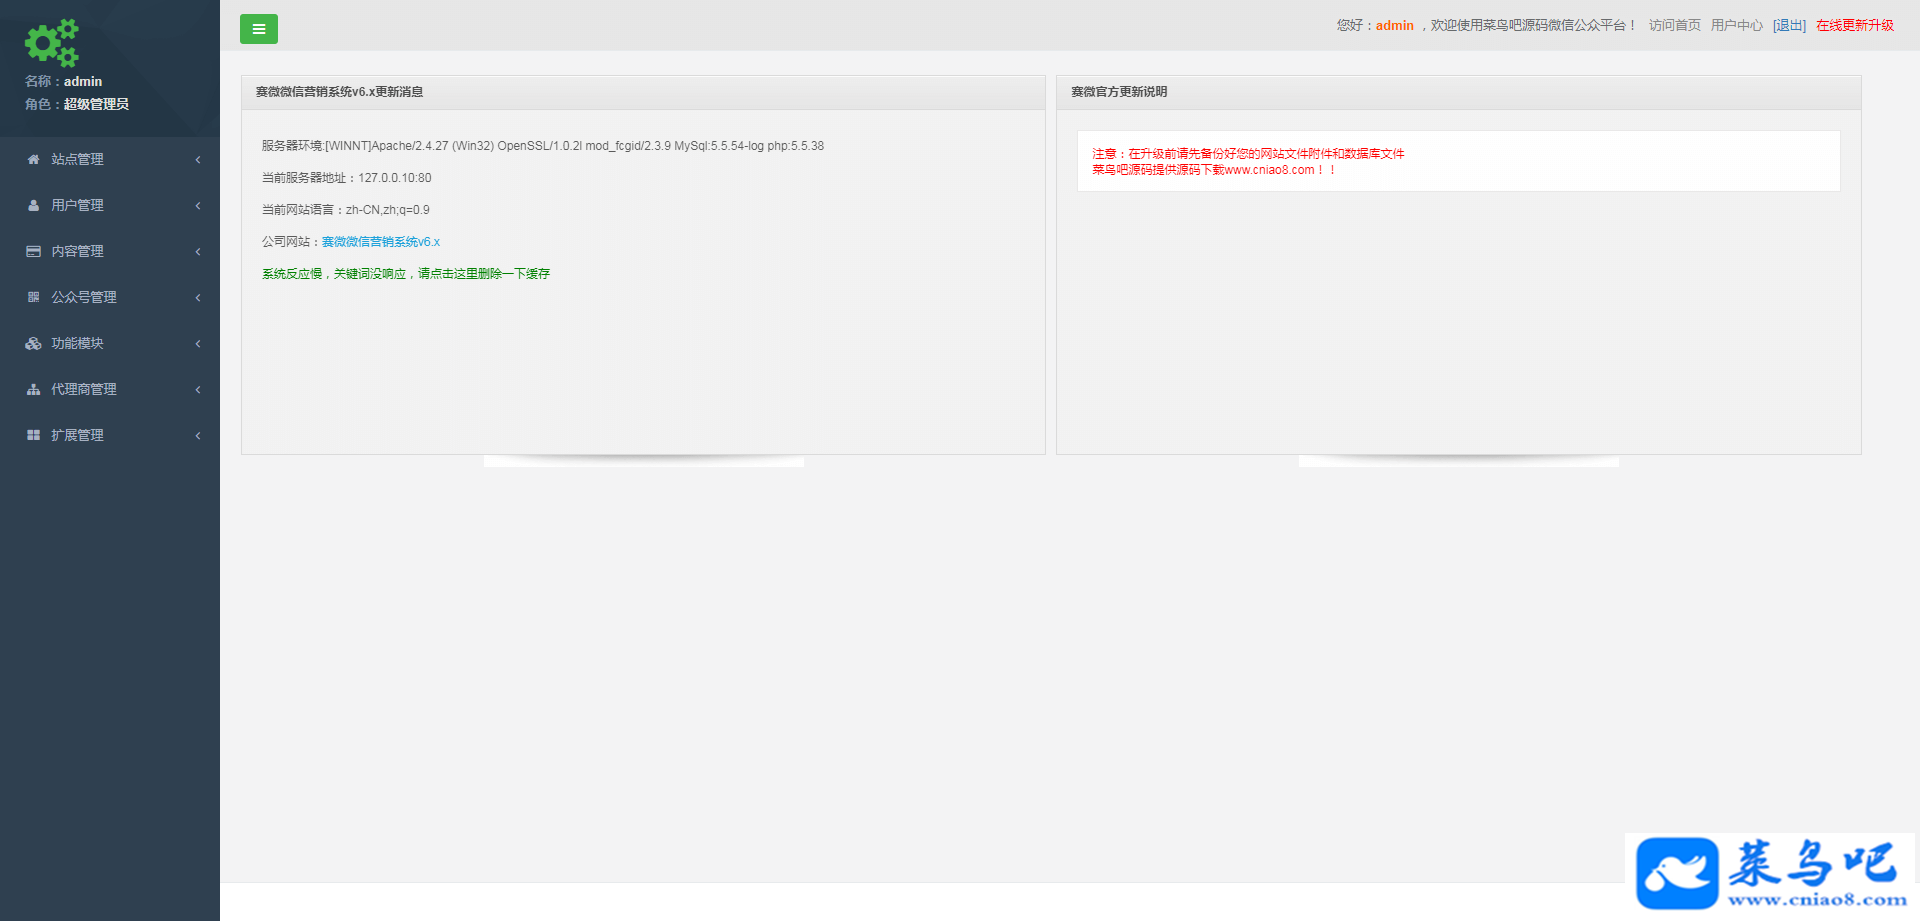Click the red backup warning notice text
The image size is (1920, 921).
(x=1248, y=154)
